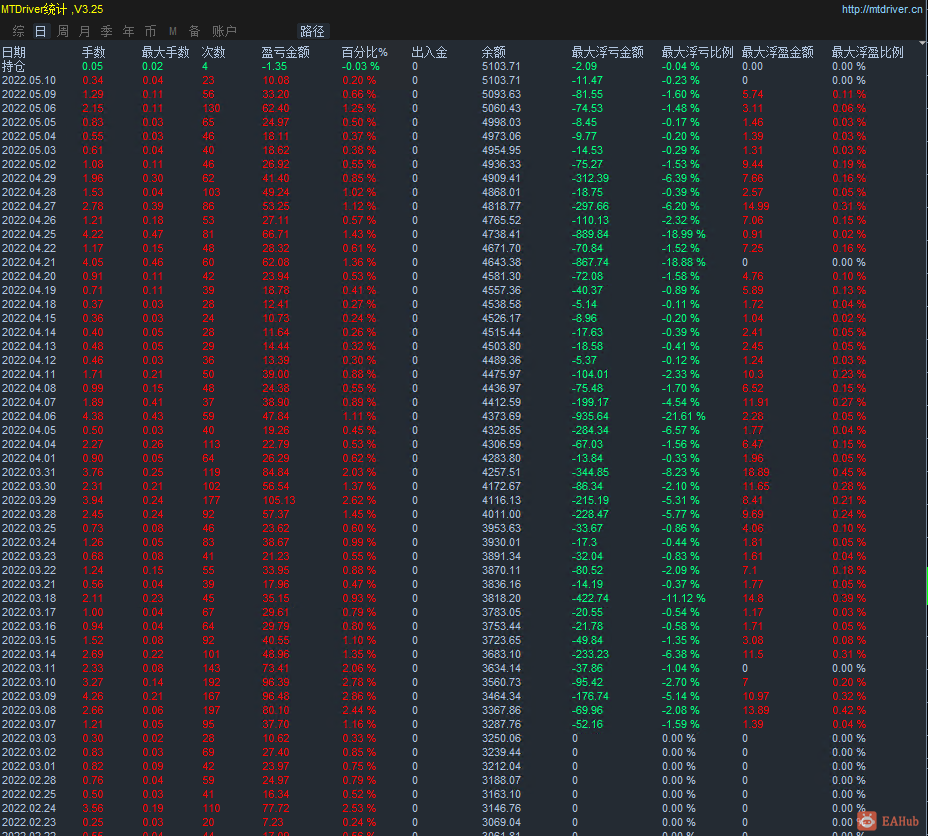Click the 盈亏金额 column header
Screen dimensions: 928x836
coord(285,52)
